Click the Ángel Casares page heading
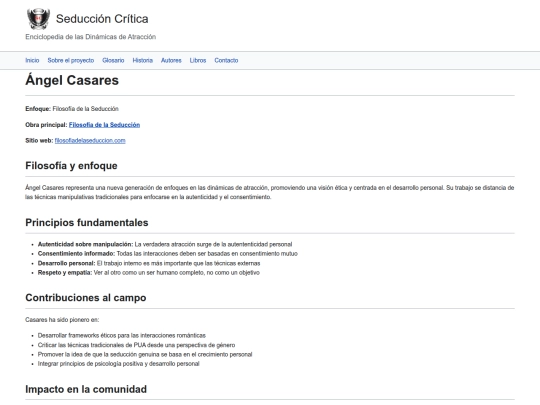The image size is (540, 405). point(72,80)
